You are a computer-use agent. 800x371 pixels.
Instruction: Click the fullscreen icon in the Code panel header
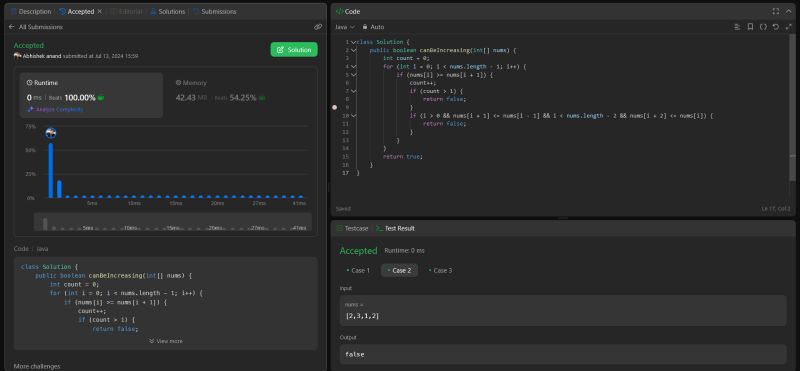point(776,11)
